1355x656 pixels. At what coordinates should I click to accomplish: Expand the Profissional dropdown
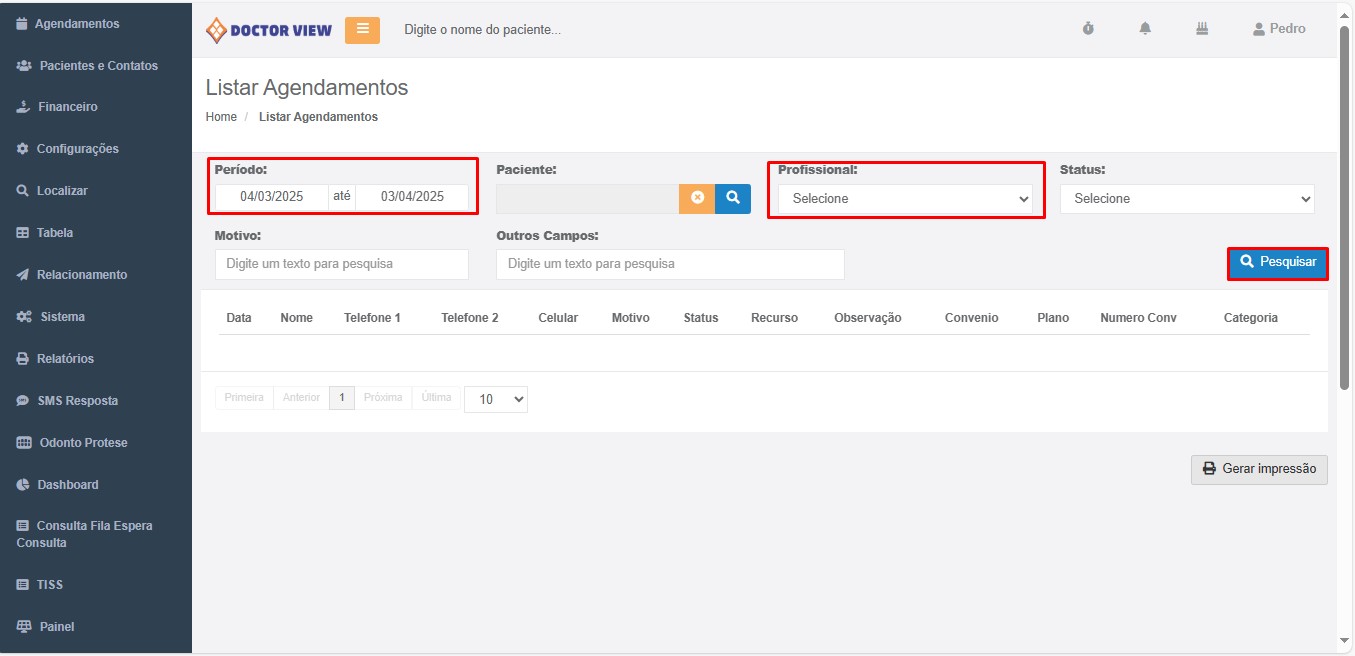pyautogui.click(x=906, y=199)
